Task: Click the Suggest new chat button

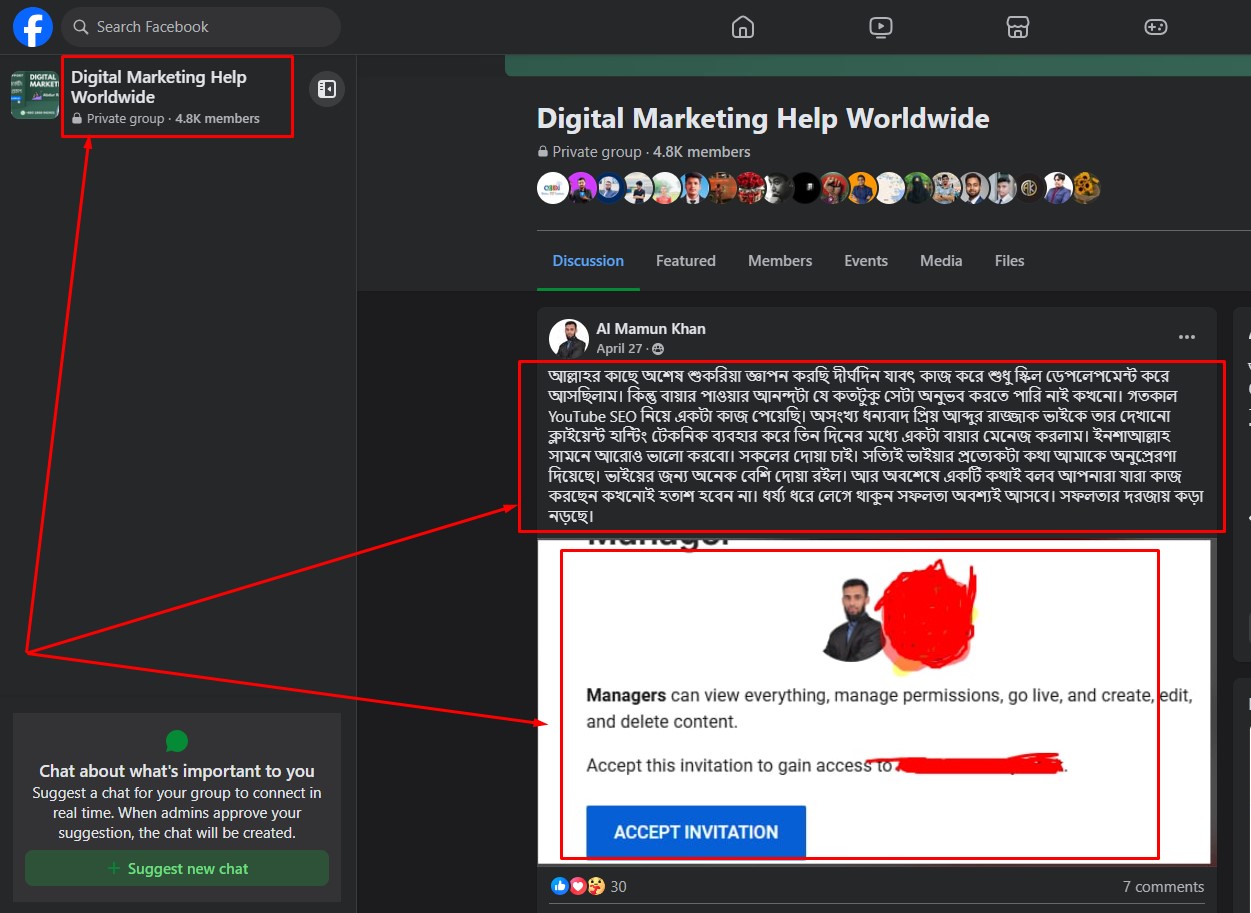Action: coord(177,868)
